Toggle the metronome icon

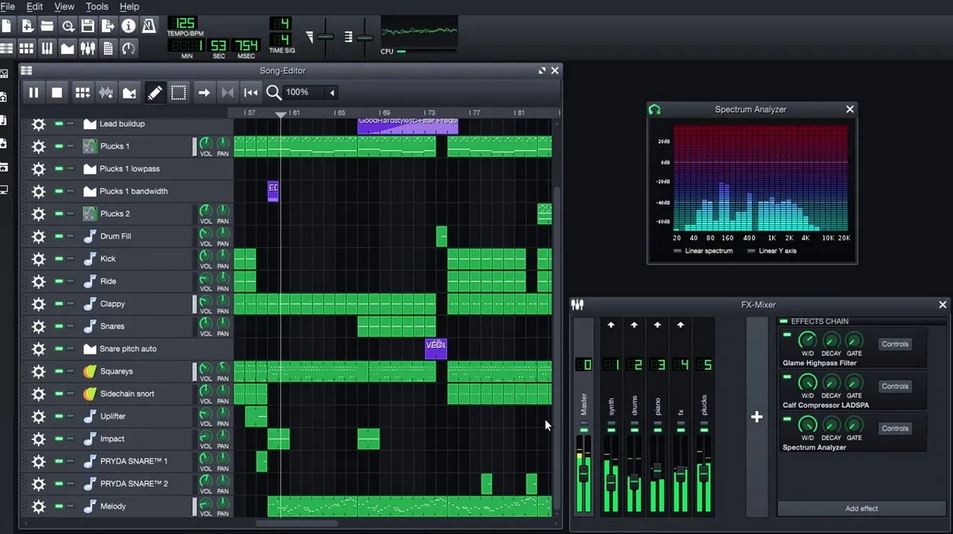click(148, 26)
